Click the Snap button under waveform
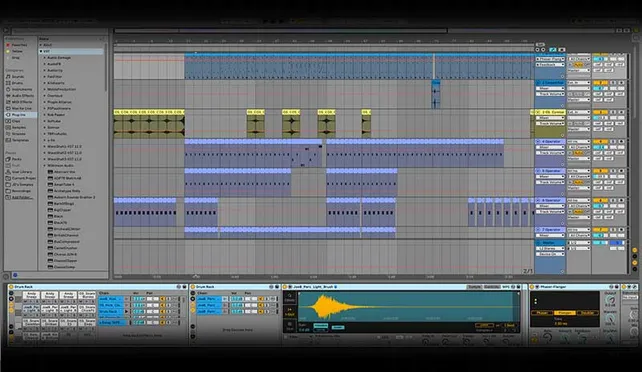Screen dimensions: 642x372 (338, 327)
